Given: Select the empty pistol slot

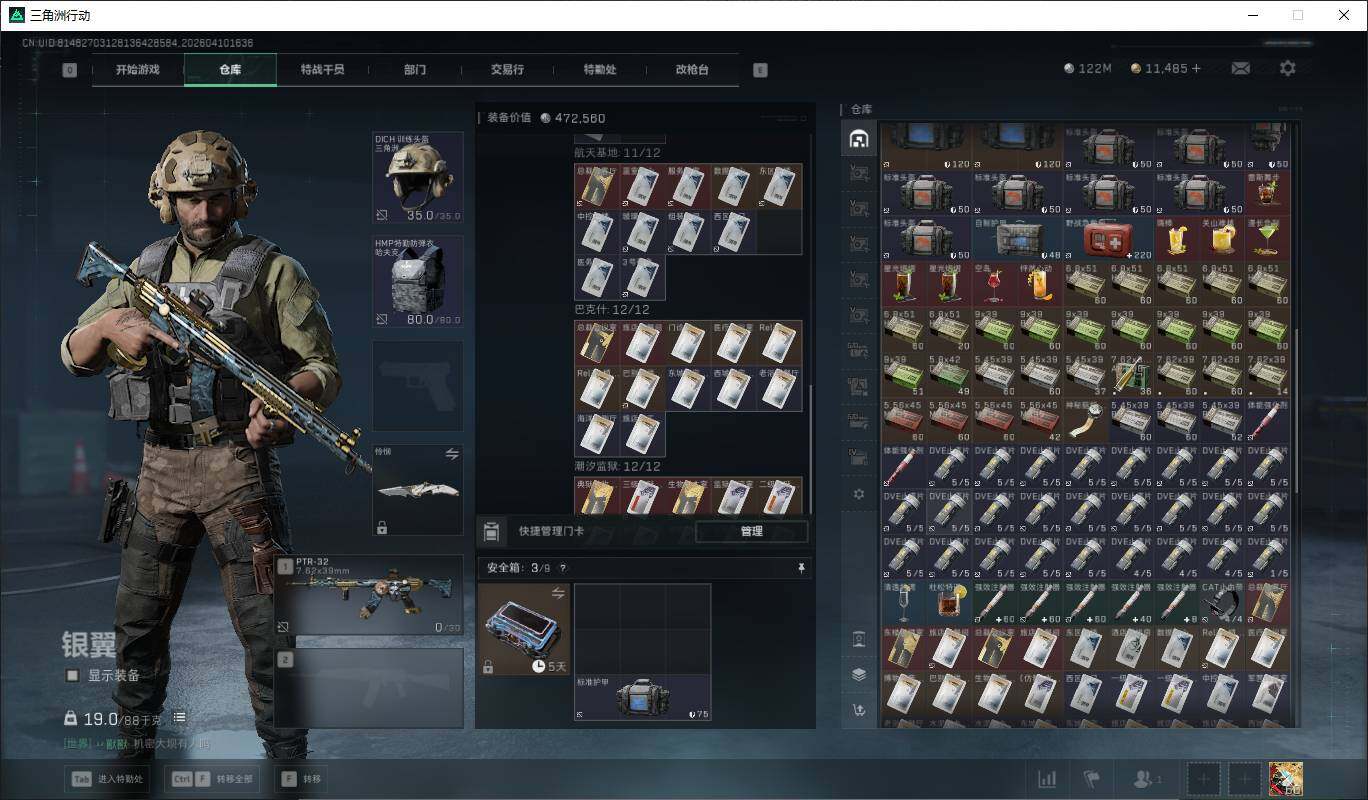Looking at the screenshot, I should tap(418, 386).
